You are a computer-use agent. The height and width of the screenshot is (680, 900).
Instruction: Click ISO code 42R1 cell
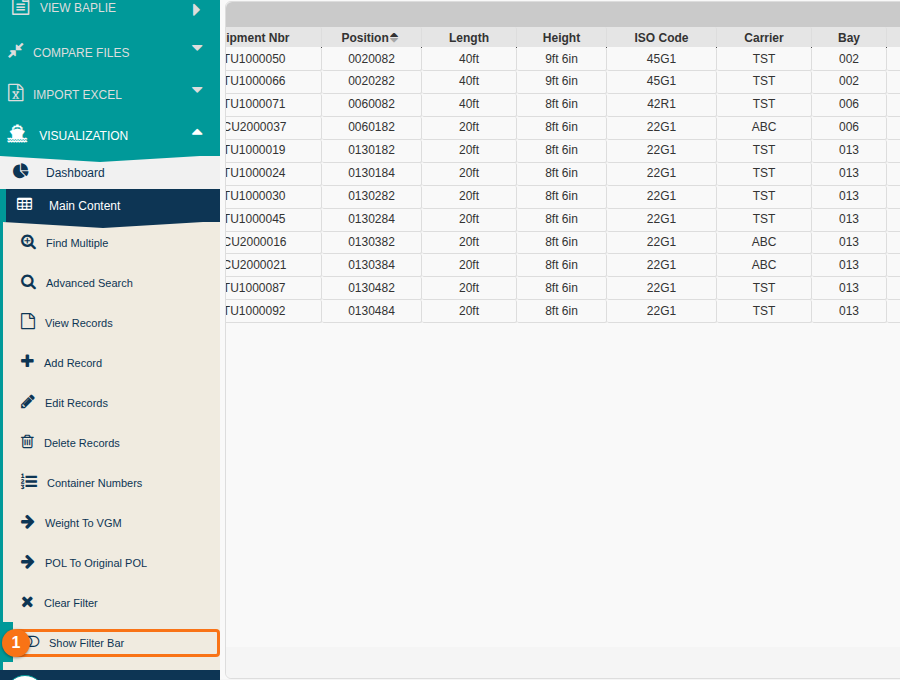coord(661,104)
